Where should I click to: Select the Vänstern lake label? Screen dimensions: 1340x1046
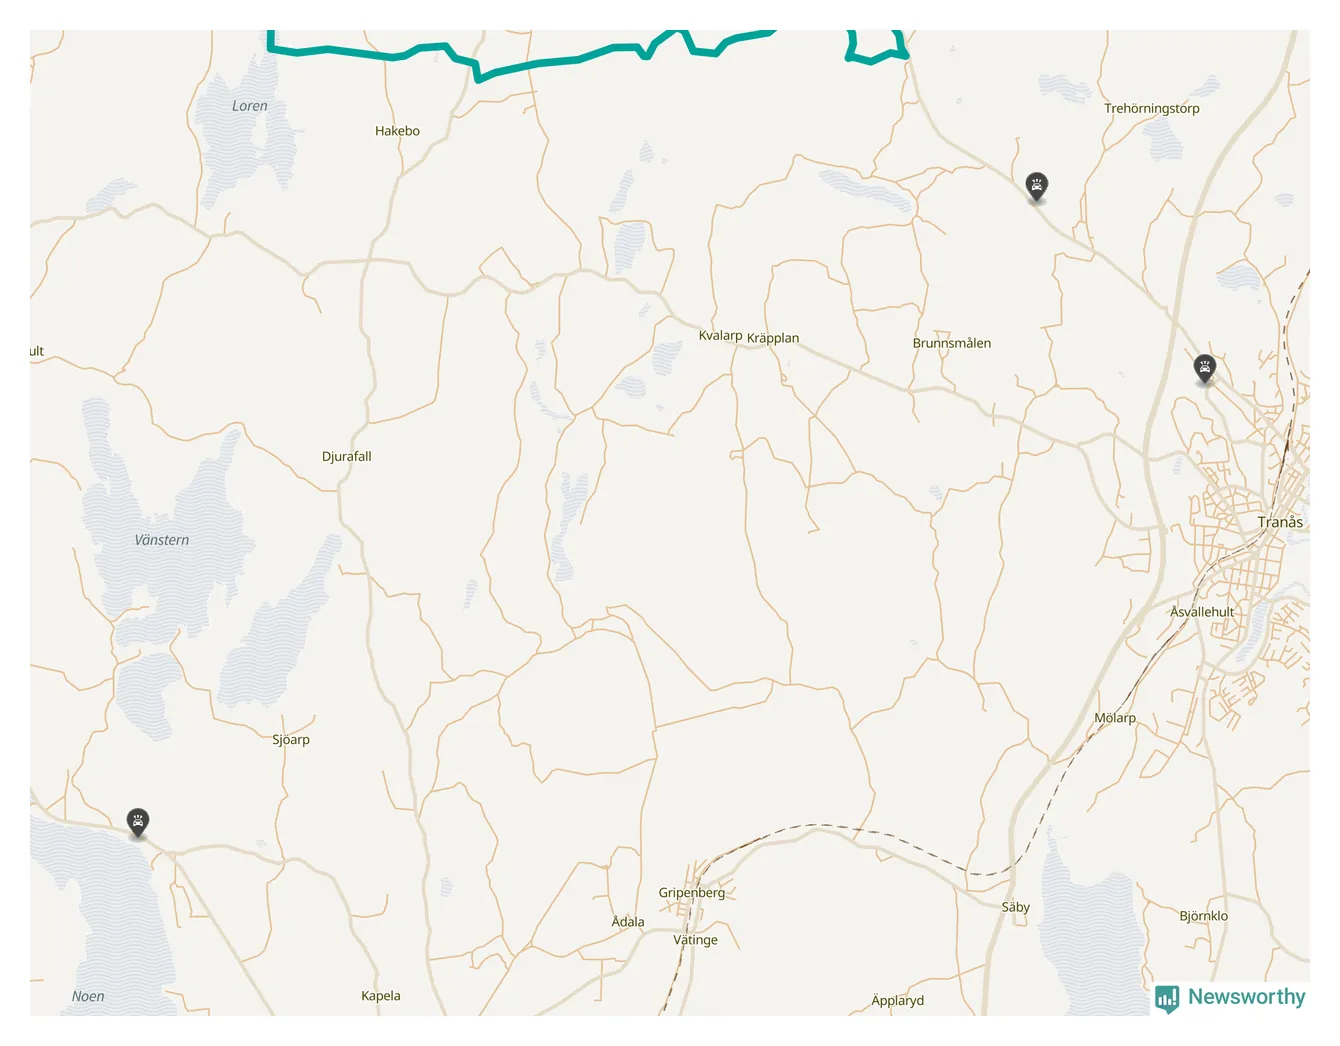pos(162,540)
